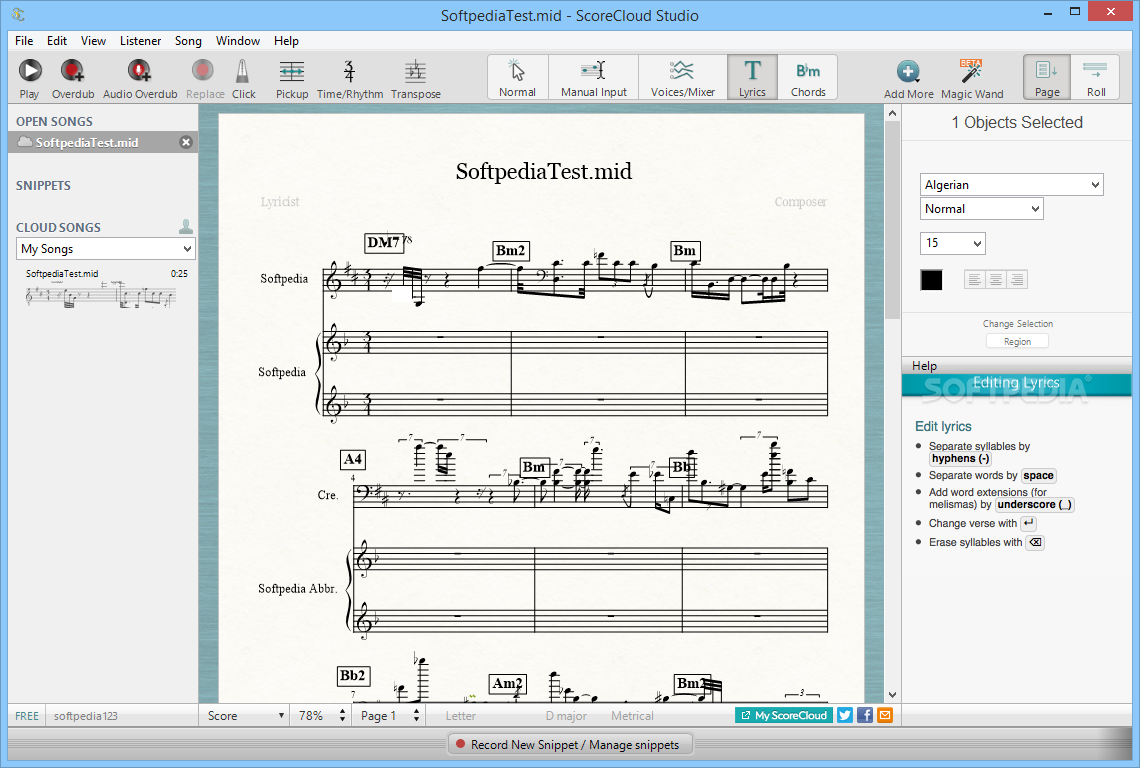Open the Voices/Mixer mode

coord(682,77)
